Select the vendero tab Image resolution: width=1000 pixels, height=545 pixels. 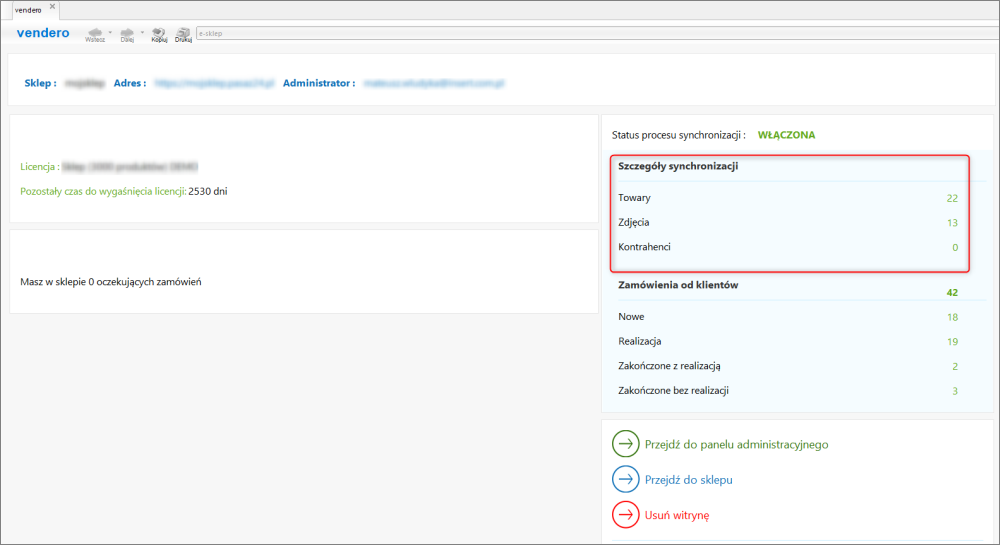(x=27, y=9)
